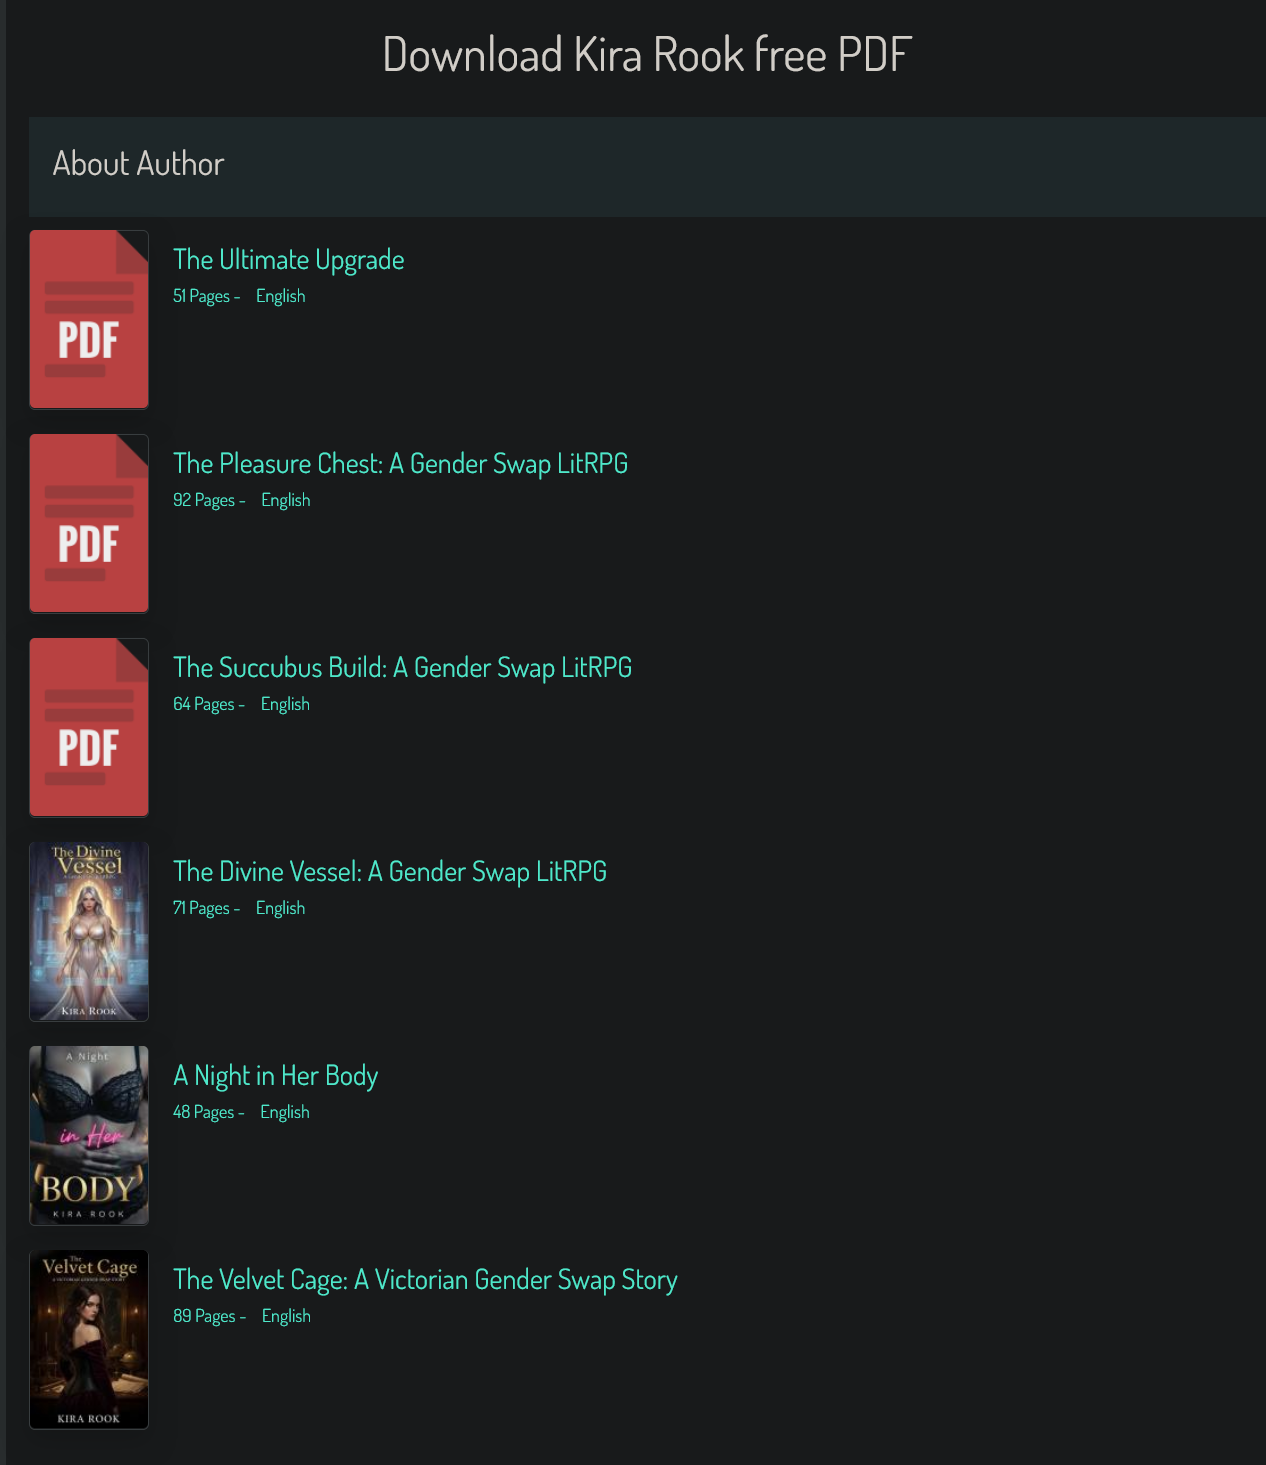Expand the About Author section header
The image size is (1266, 1465).
click(x=647, y=166)
